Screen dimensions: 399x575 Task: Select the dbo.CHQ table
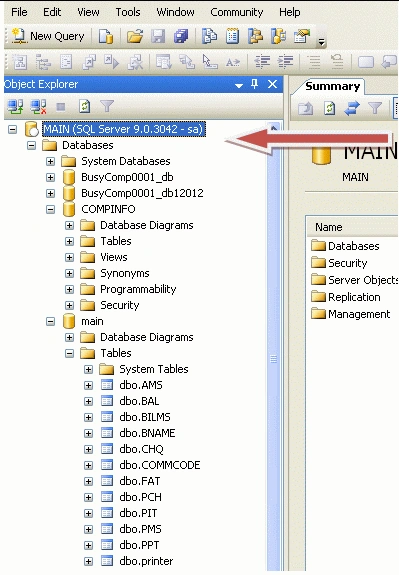(141, 449)
